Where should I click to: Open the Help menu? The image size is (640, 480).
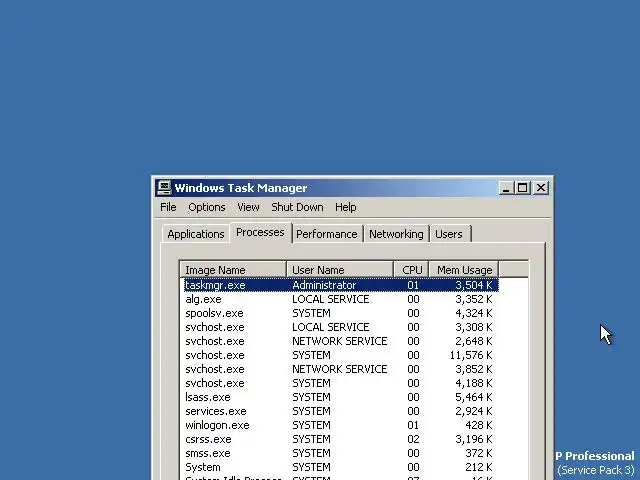(x=346, y=207)
